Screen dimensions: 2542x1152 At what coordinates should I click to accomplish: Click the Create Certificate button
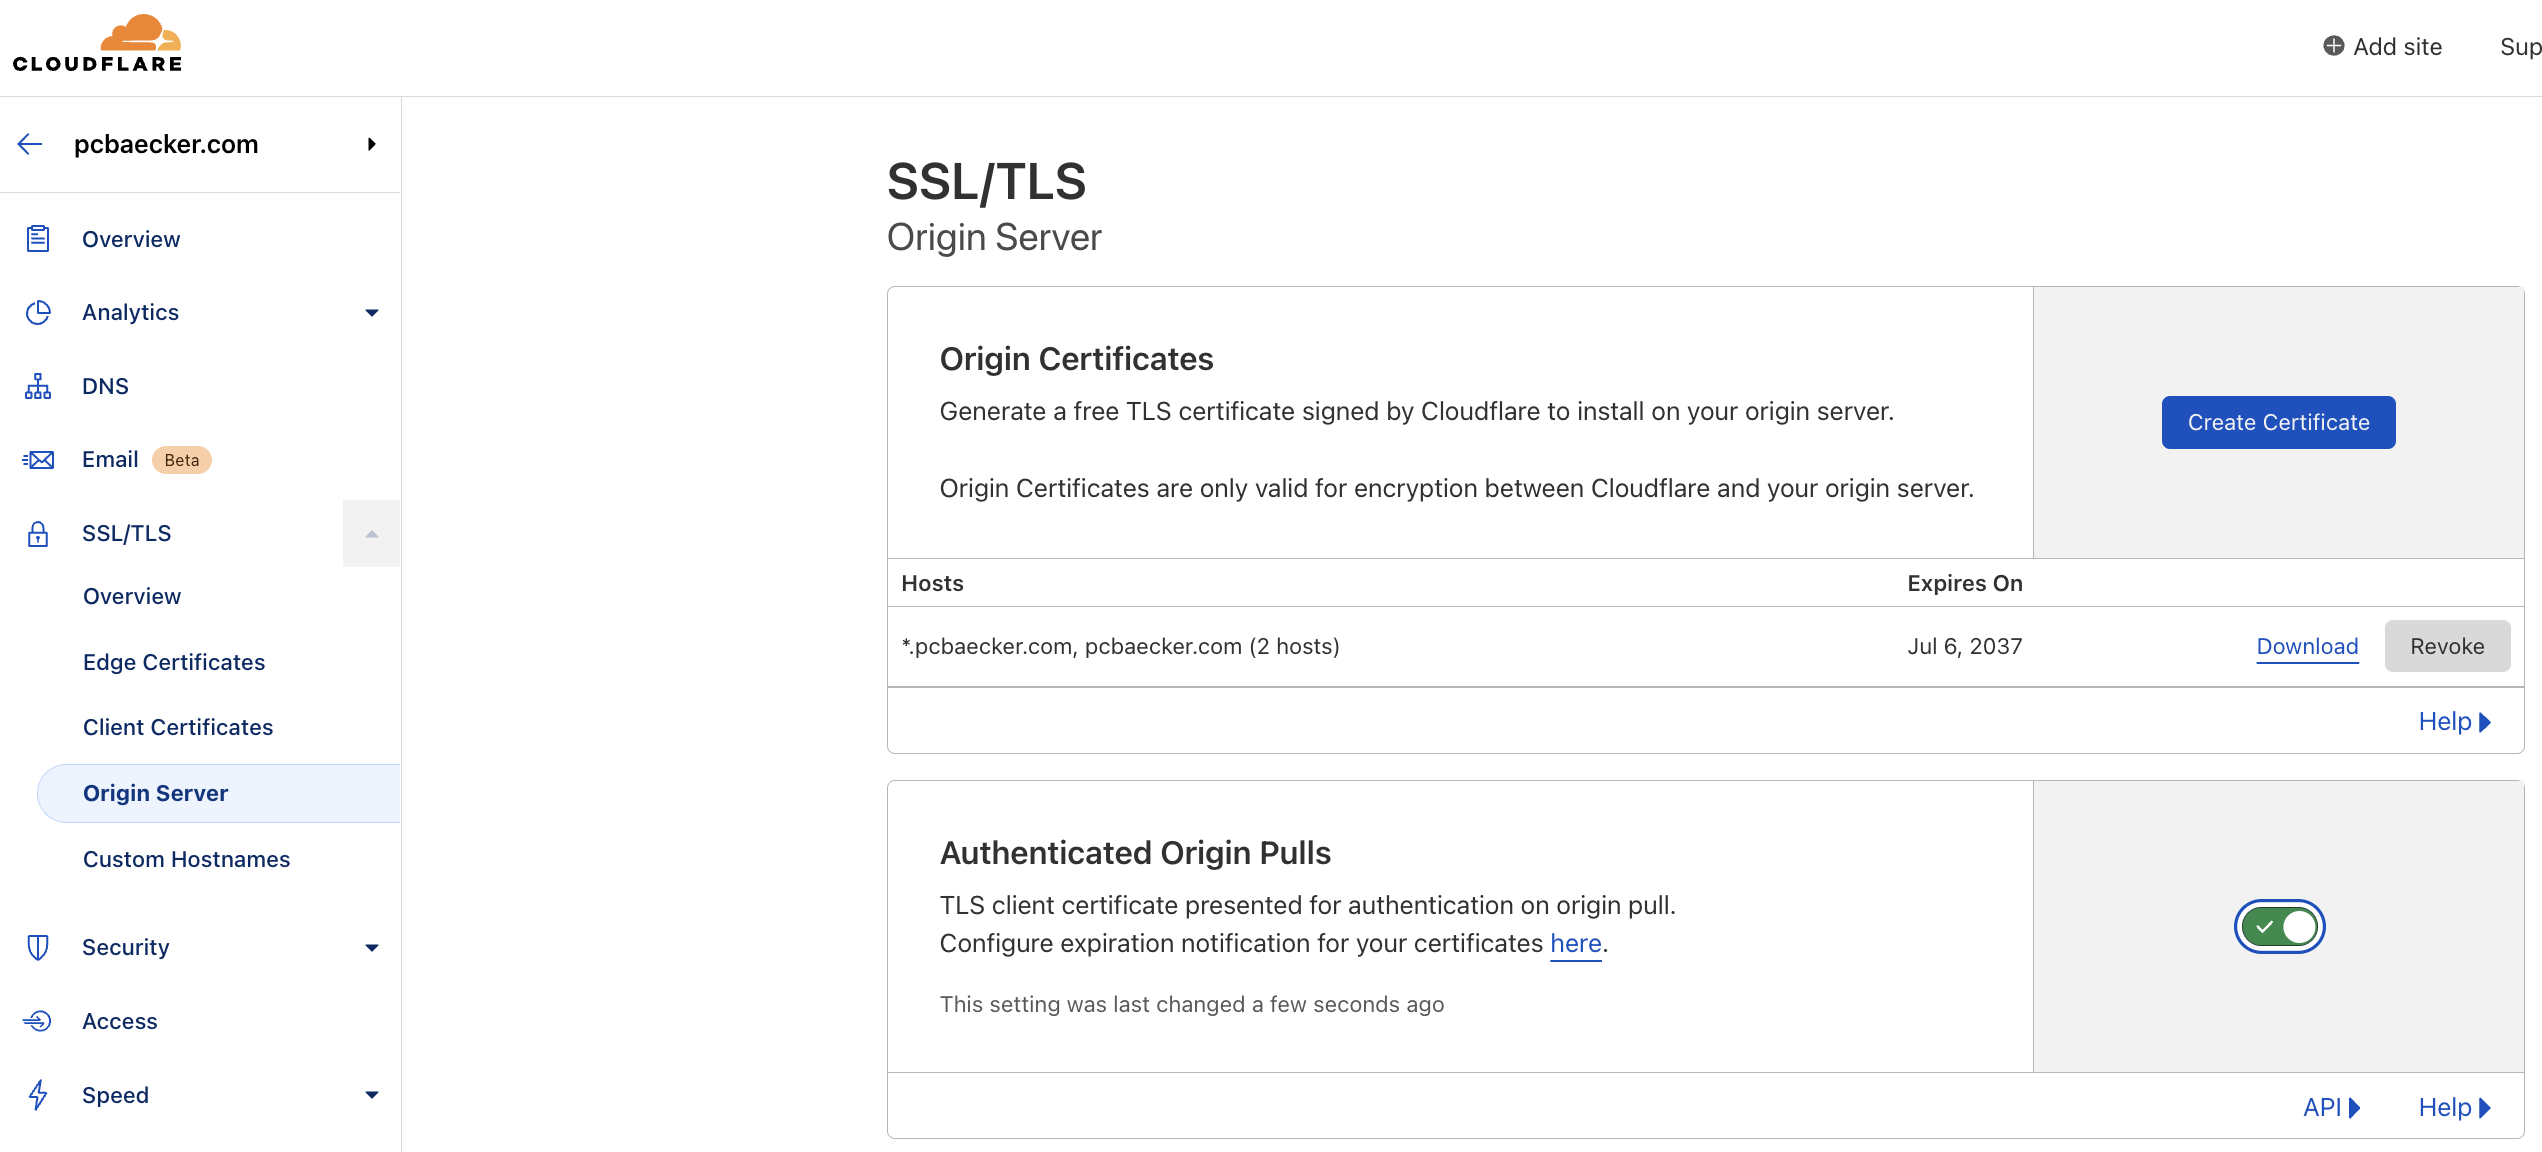(2278, 422)
